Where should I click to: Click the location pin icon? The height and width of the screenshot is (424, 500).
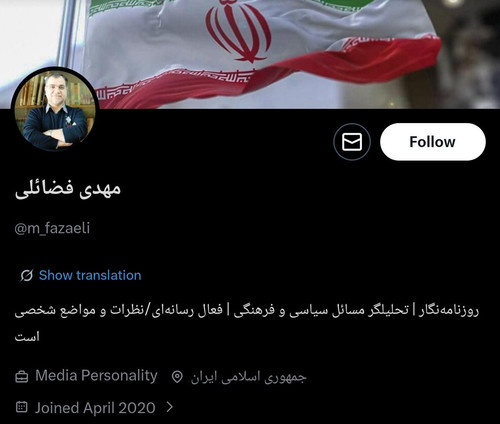[177, 377]
